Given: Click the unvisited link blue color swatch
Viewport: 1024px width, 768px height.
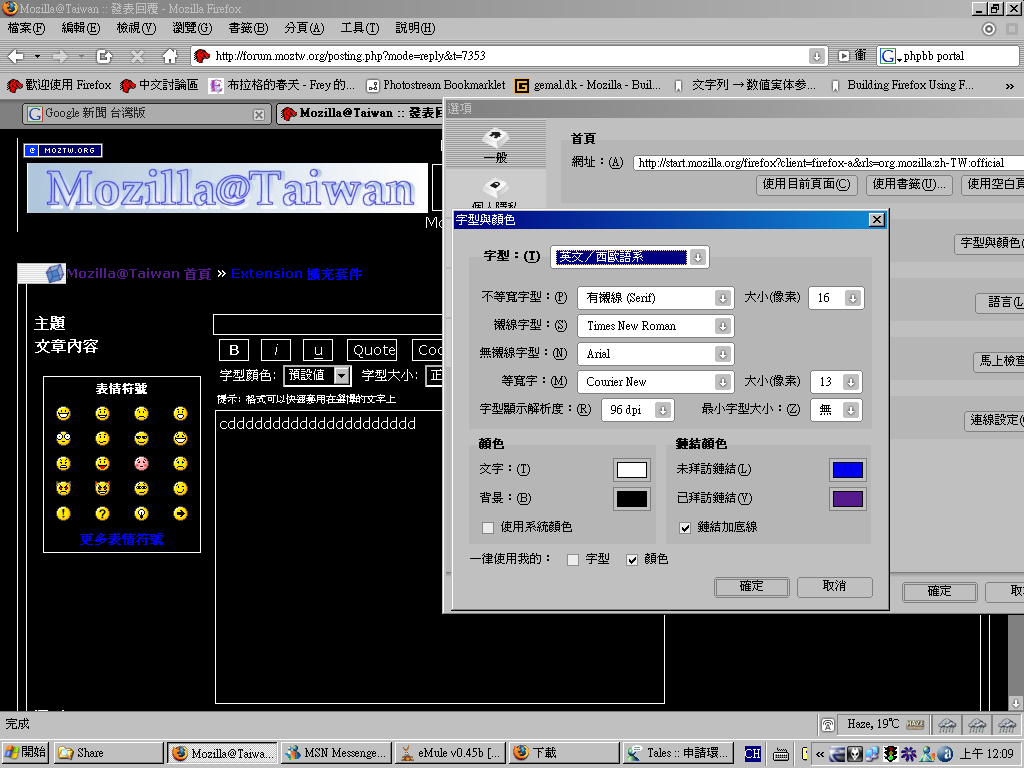Looking at the screenshot, I should click(x=847, y=470).
